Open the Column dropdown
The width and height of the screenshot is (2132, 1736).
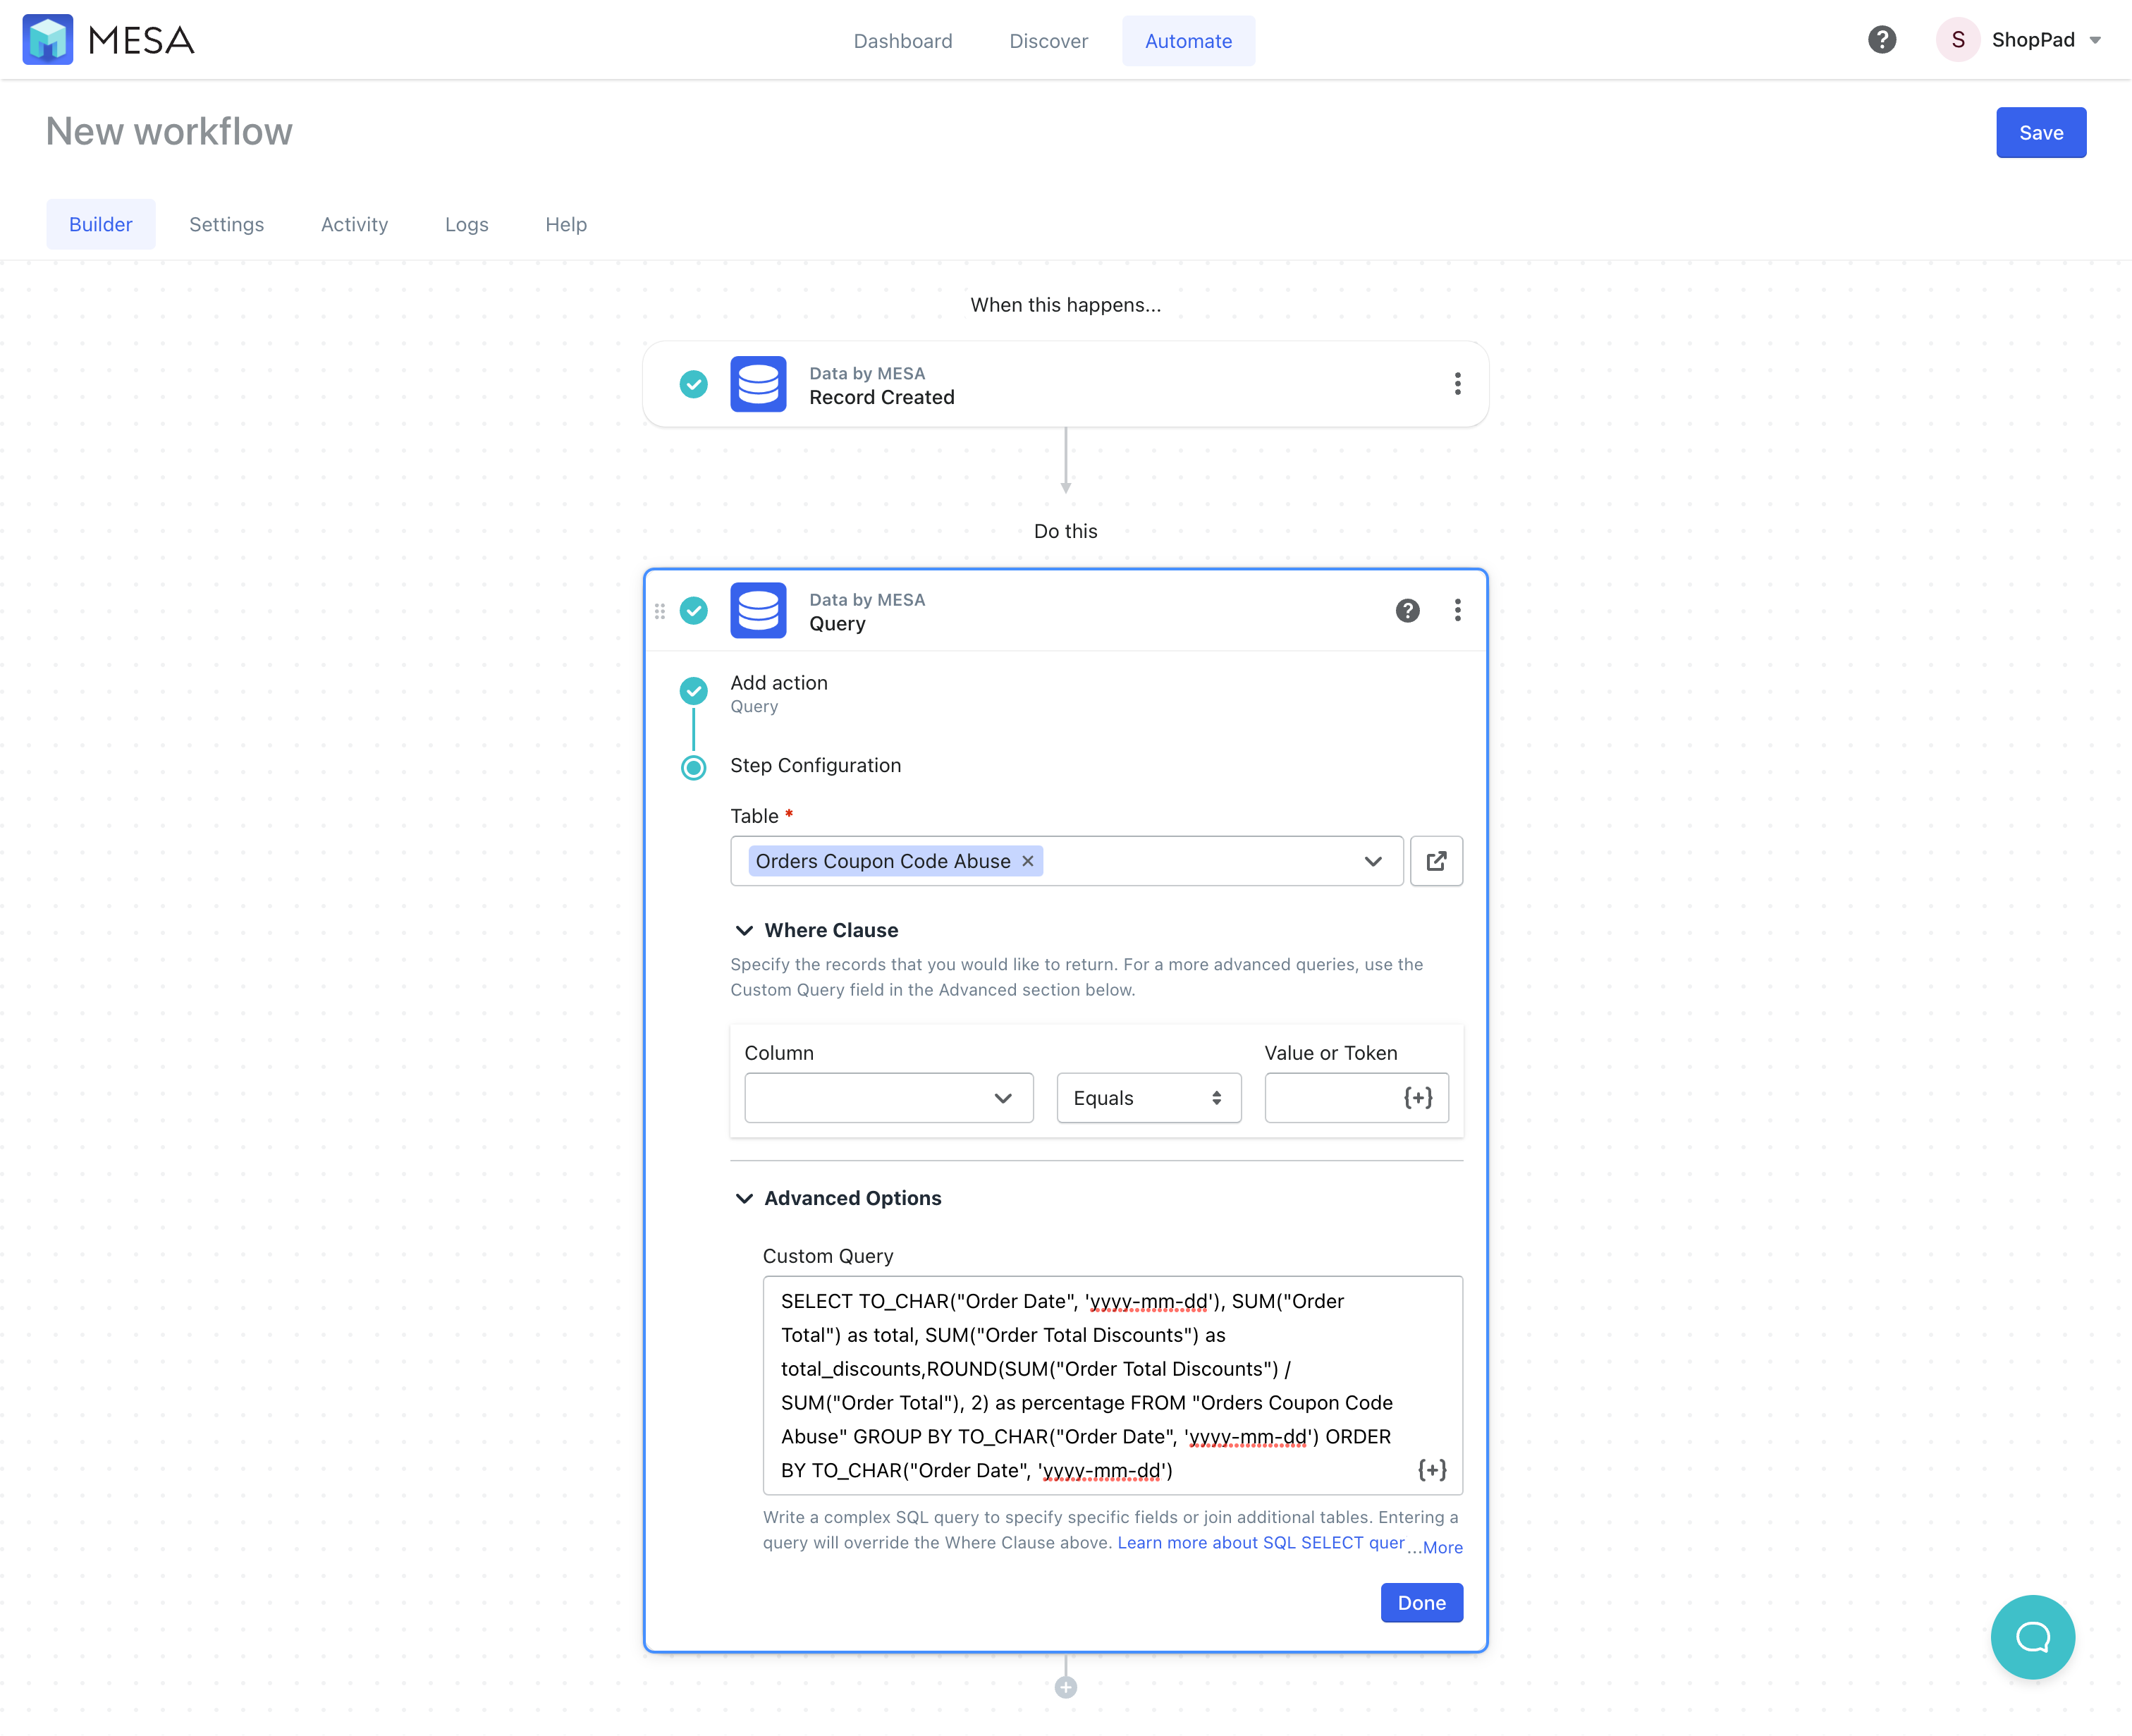pyautogui.click(x=889, y=1098)
